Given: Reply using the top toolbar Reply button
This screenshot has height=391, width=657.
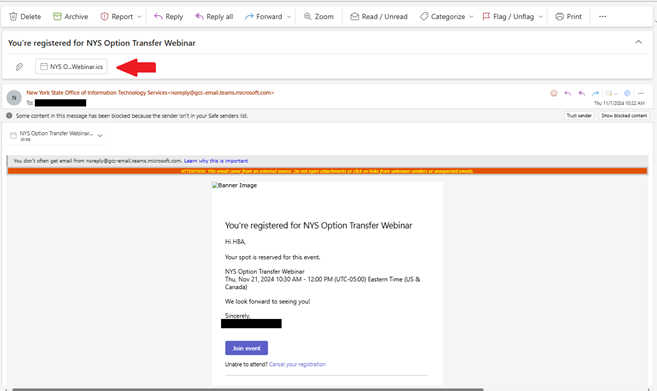Looking at the screenshot, I should (168, 17).
